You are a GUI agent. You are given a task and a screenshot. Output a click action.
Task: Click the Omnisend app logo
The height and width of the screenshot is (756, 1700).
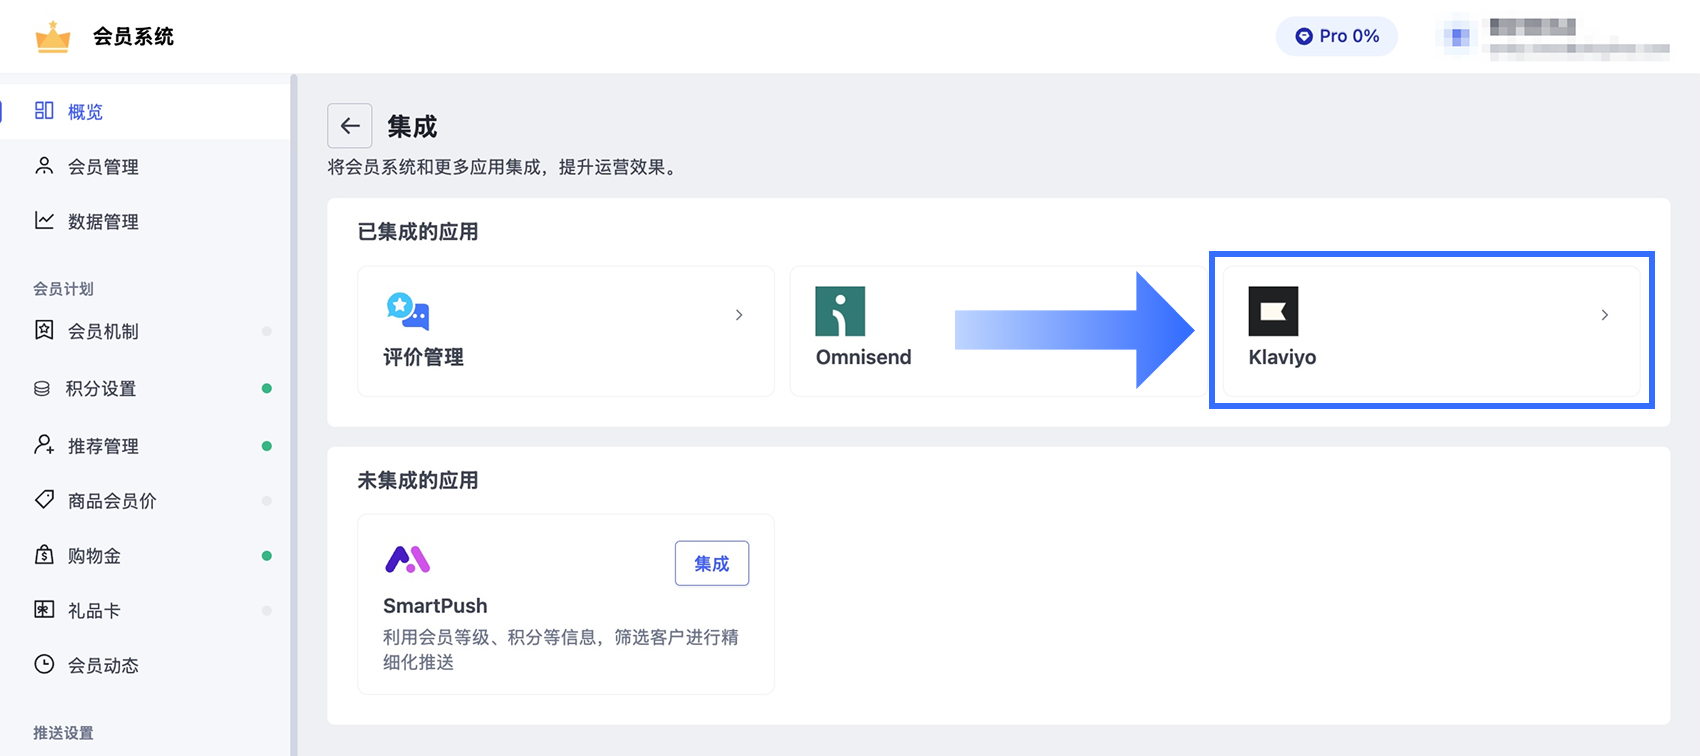click(840, 311)
